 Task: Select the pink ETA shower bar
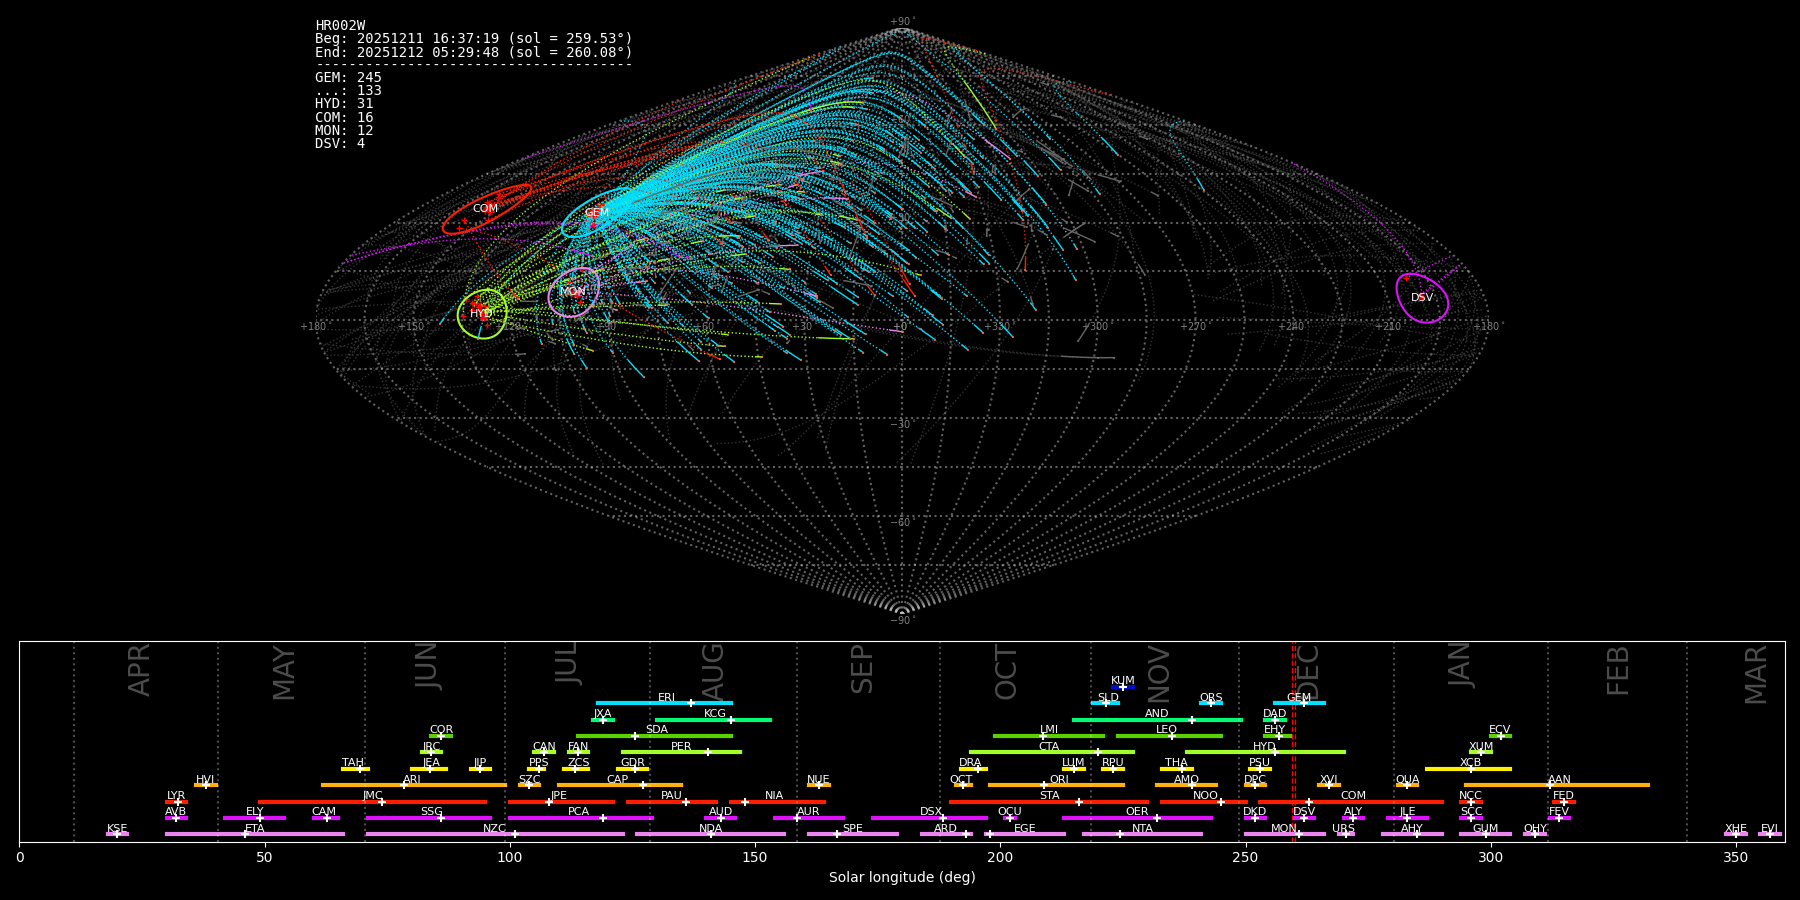tap(255, 834)
